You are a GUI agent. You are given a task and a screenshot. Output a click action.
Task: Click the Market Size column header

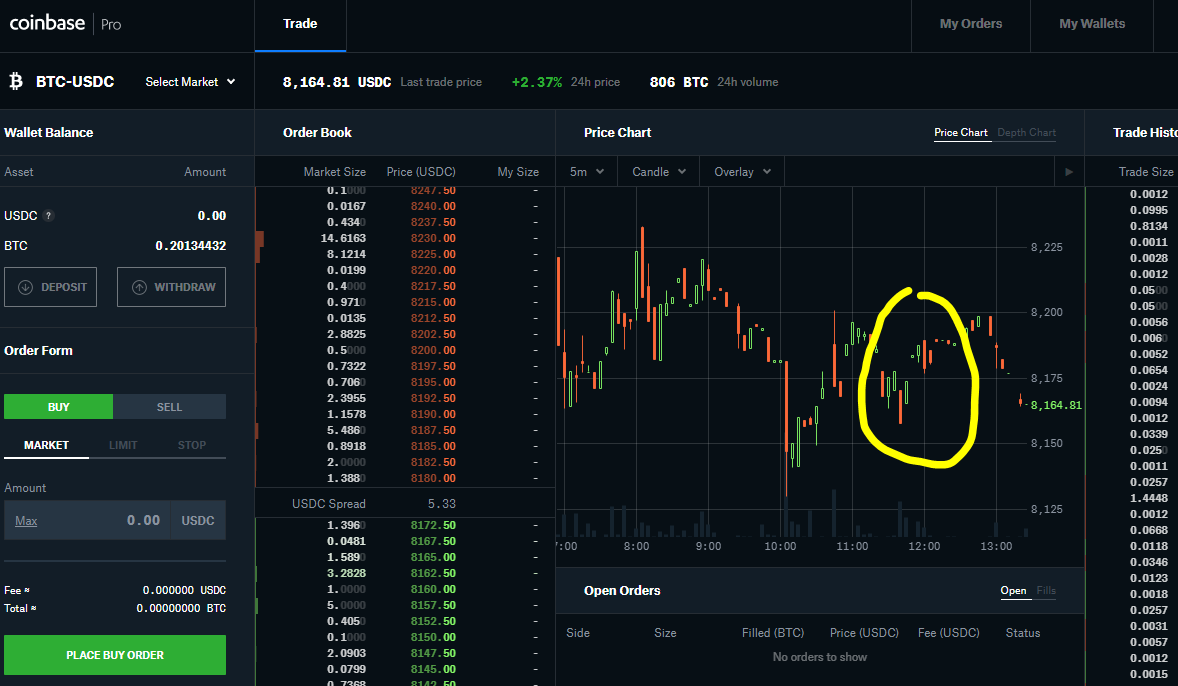tap(334, 172)
